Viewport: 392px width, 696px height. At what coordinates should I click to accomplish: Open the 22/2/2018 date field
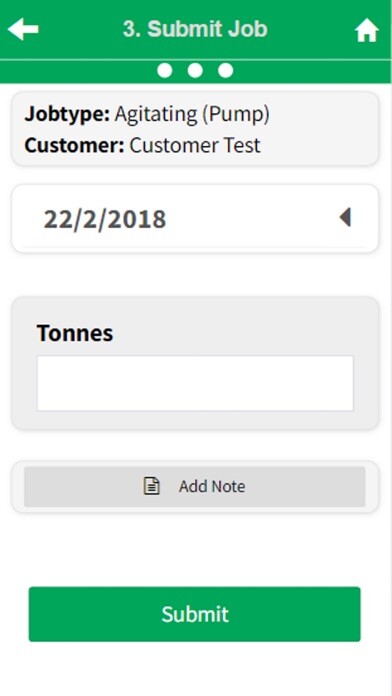[x=195, y=219]
